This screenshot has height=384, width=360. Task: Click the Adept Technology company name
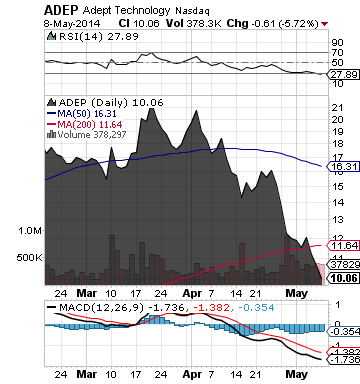(127, 11)
